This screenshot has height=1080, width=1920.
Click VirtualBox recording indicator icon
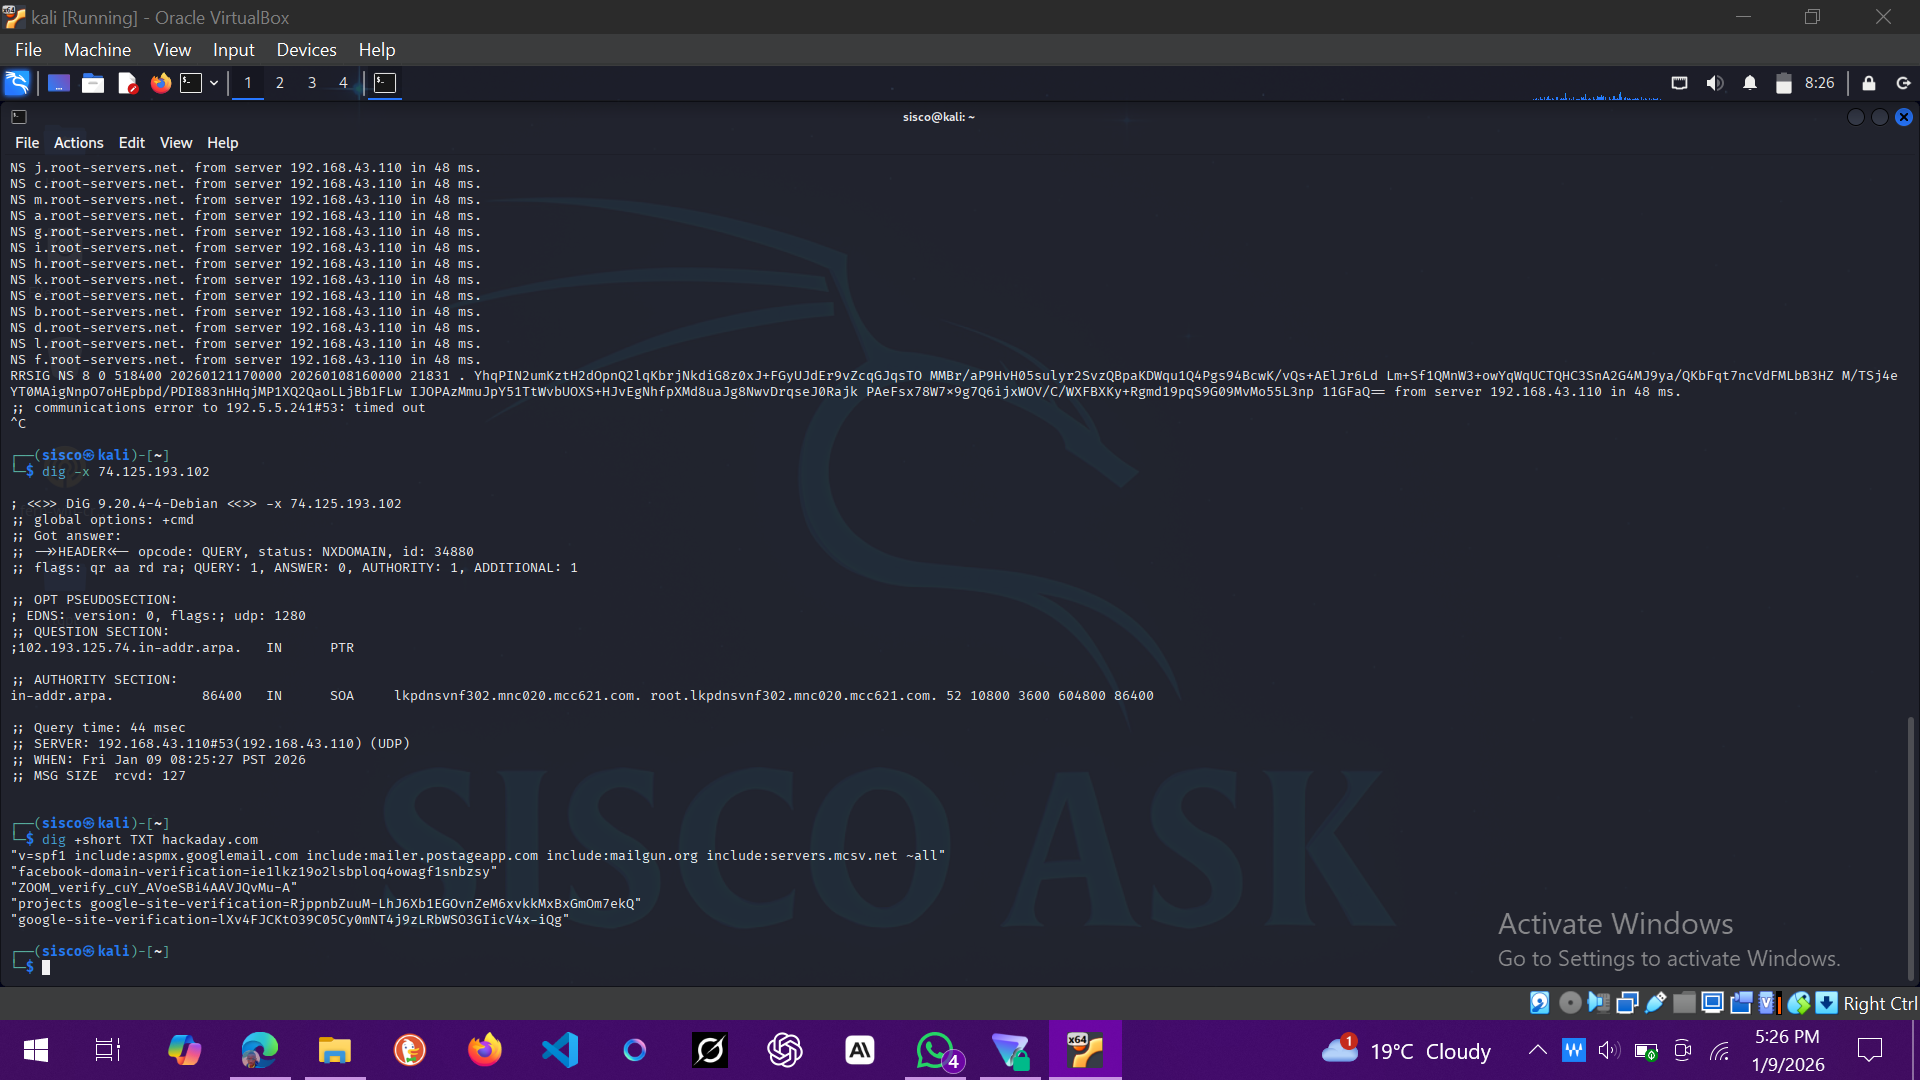coord(1741,1003)
